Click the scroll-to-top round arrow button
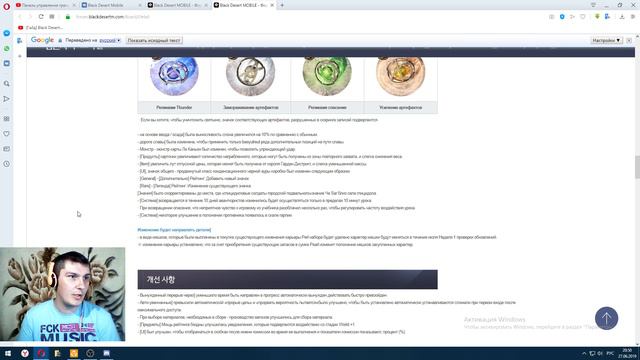Image resolution: width=640 pixels, height=360 pixels. [606, 318]
